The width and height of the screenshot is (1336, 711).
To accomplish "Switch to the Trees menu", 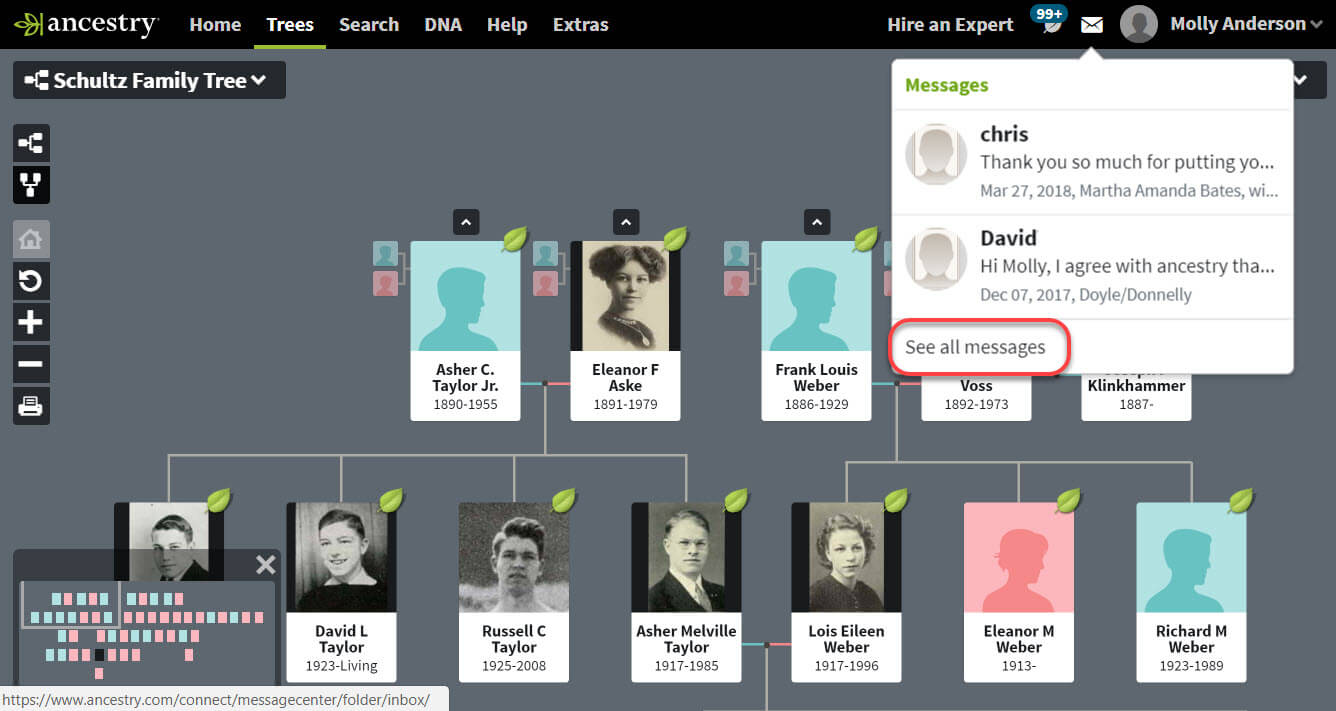I will [x=290, y=24].
